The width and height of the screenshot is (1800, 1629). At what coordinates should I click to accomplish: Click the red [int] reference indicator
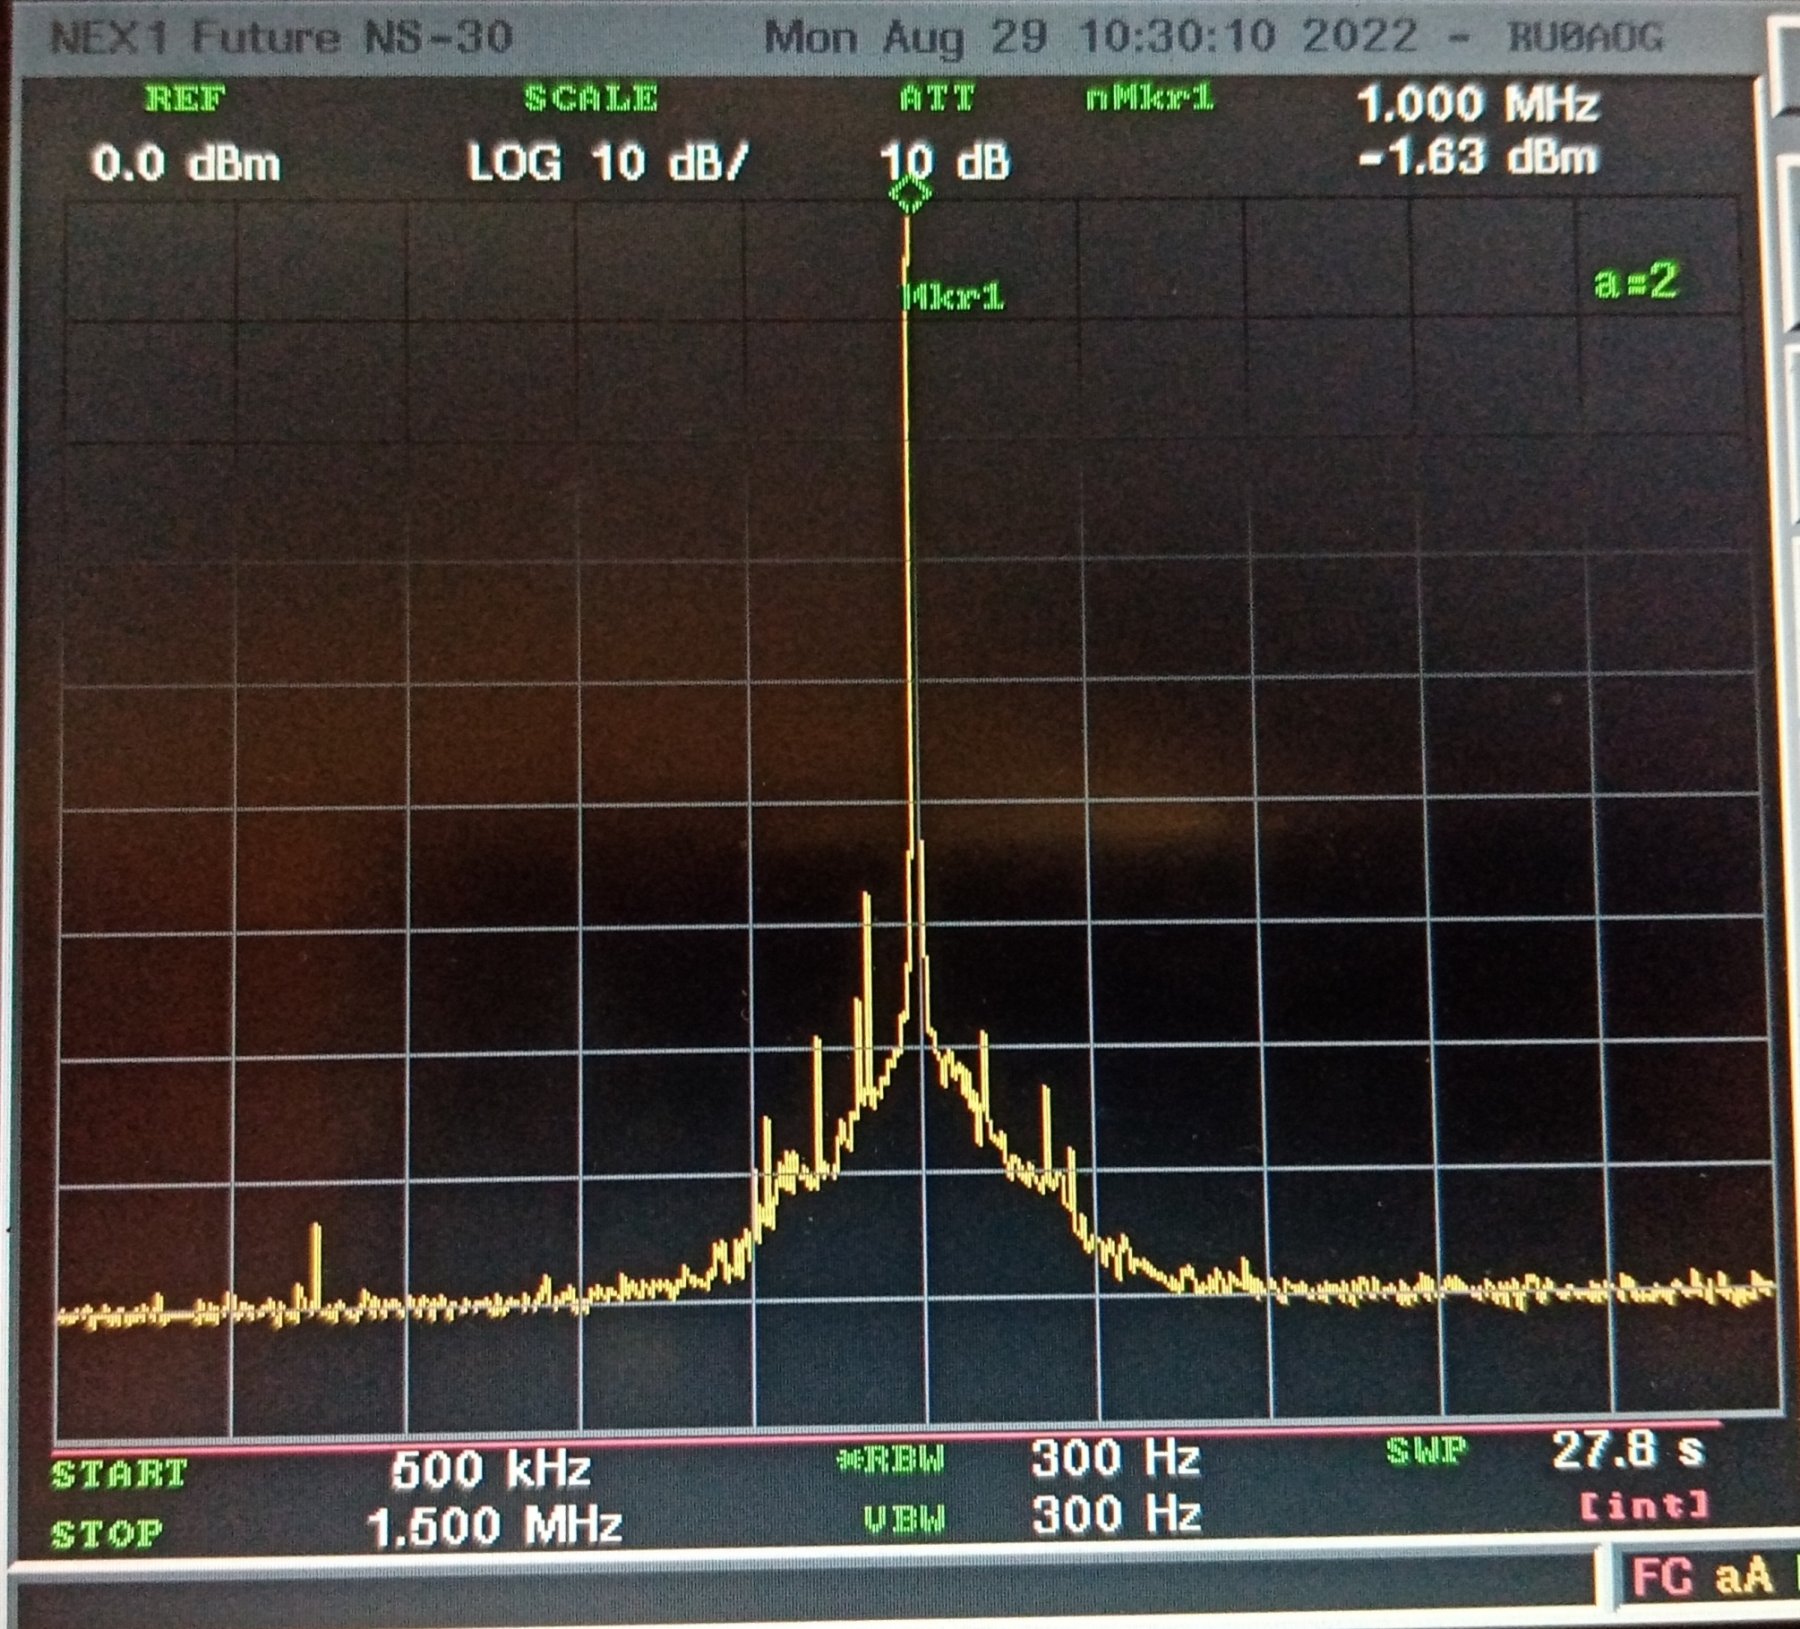coord(1644,1505)
